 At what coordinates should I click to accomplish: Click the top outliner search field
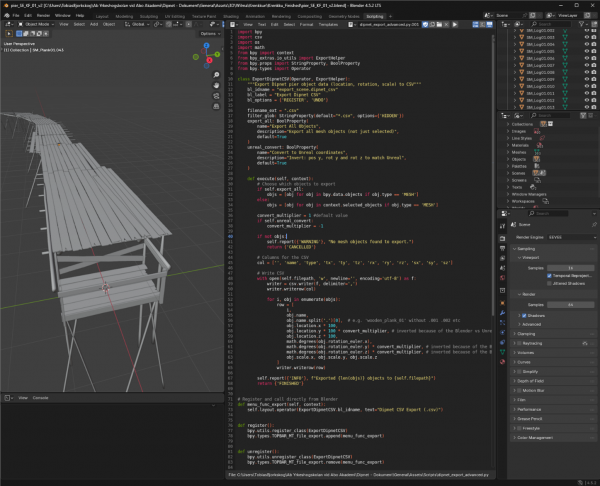(549, 24)
